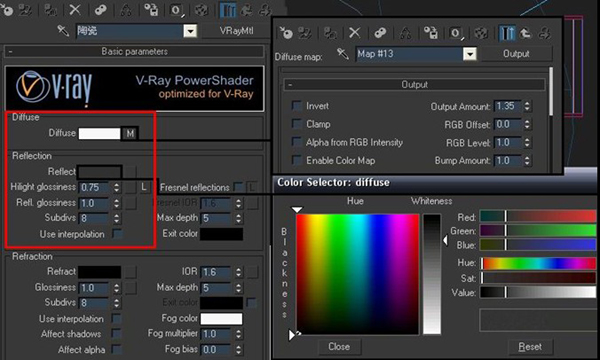Toggle Show Map in Viewport in left toolbar
The width and height of the screenshot is (600, 360).
point(202,10)
